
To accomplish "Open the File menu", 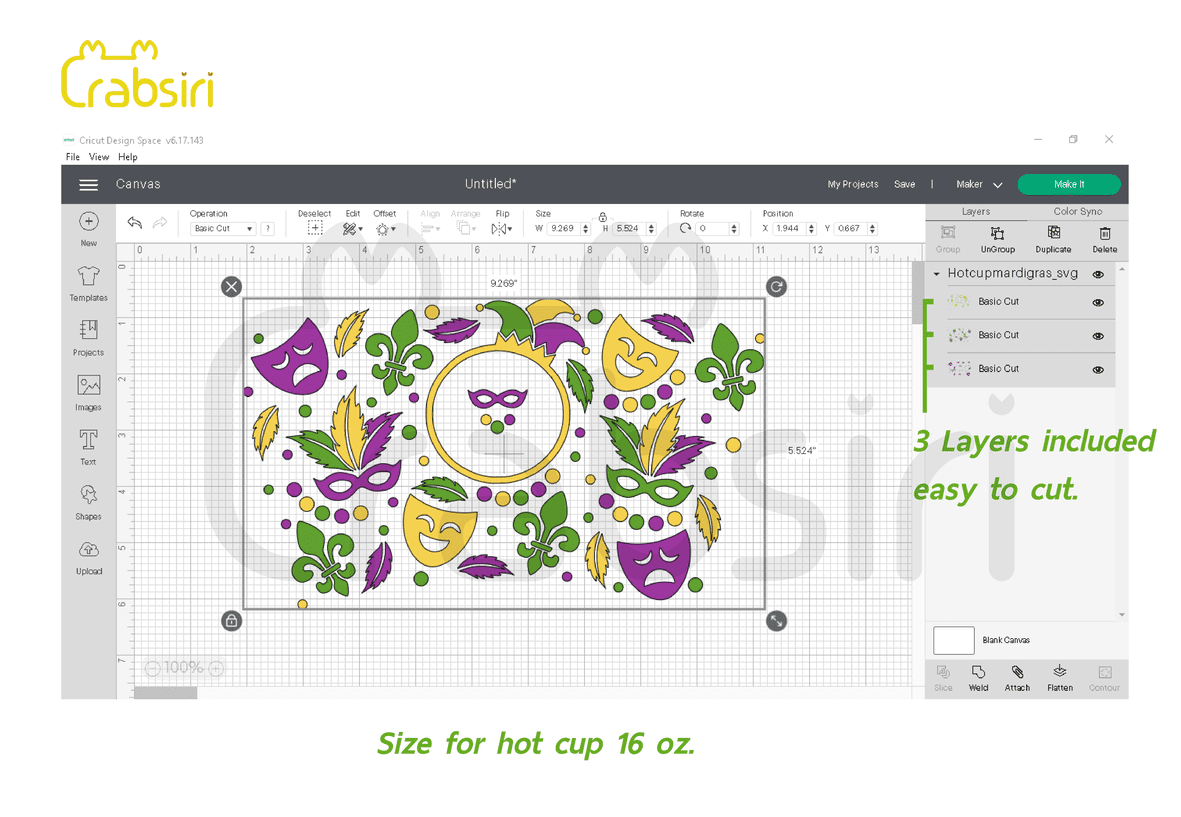I will click(x=72, y=157).
